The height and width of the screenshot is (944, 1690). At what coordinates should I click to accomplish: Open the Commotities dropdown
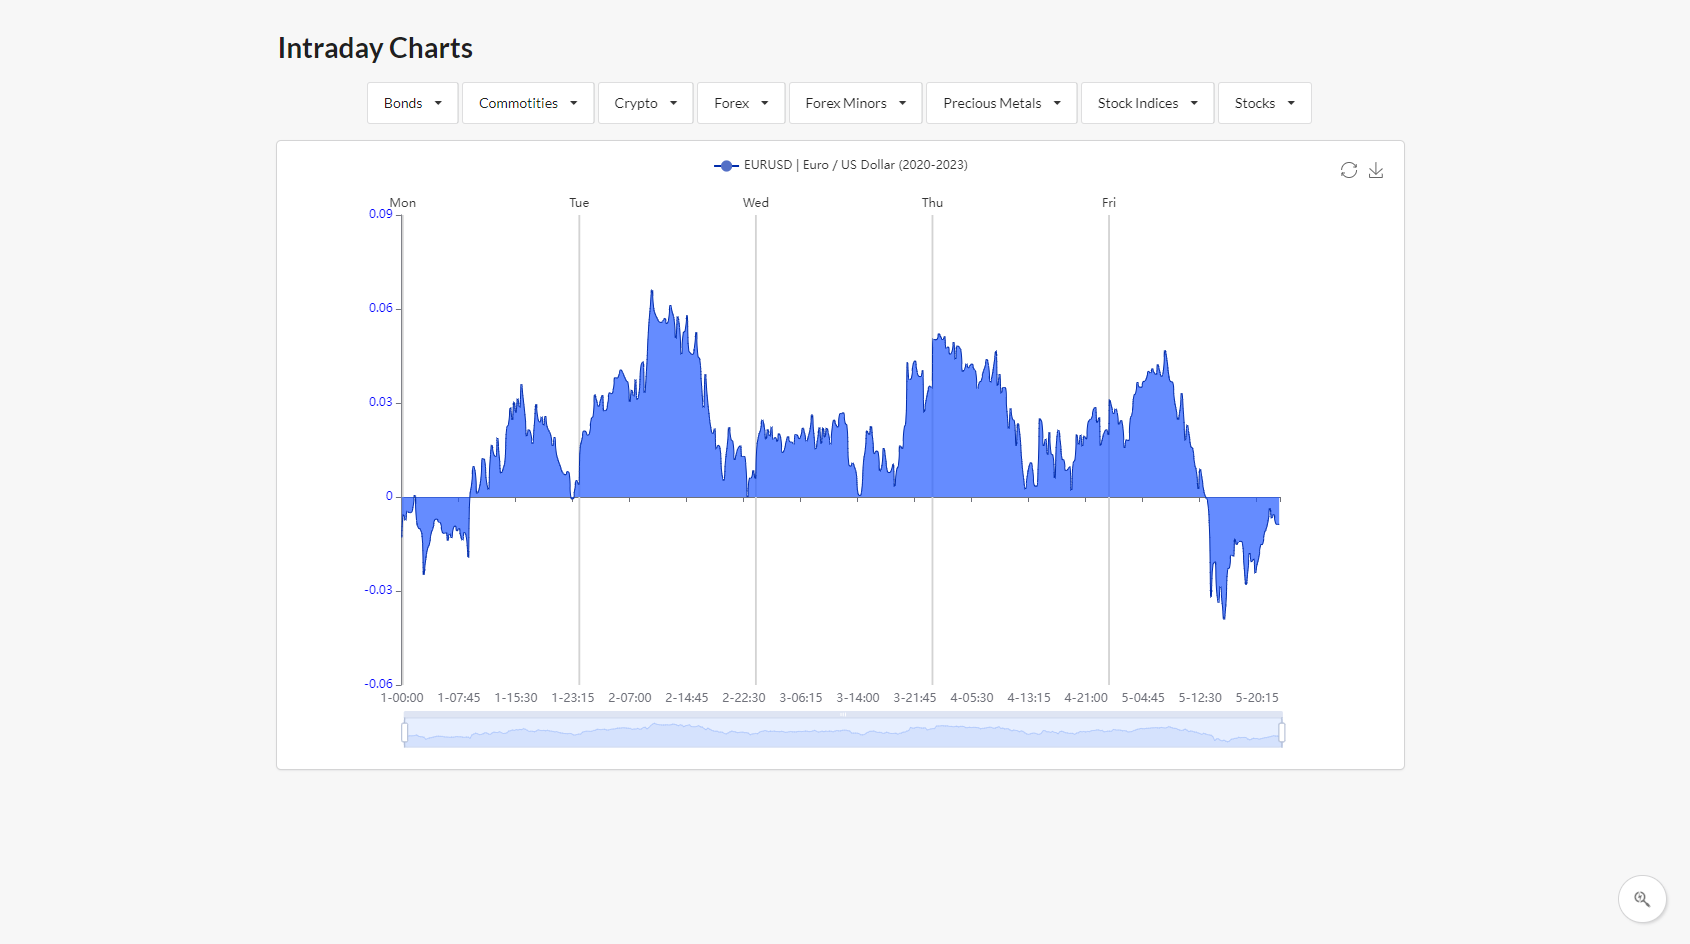coord(527,102)
